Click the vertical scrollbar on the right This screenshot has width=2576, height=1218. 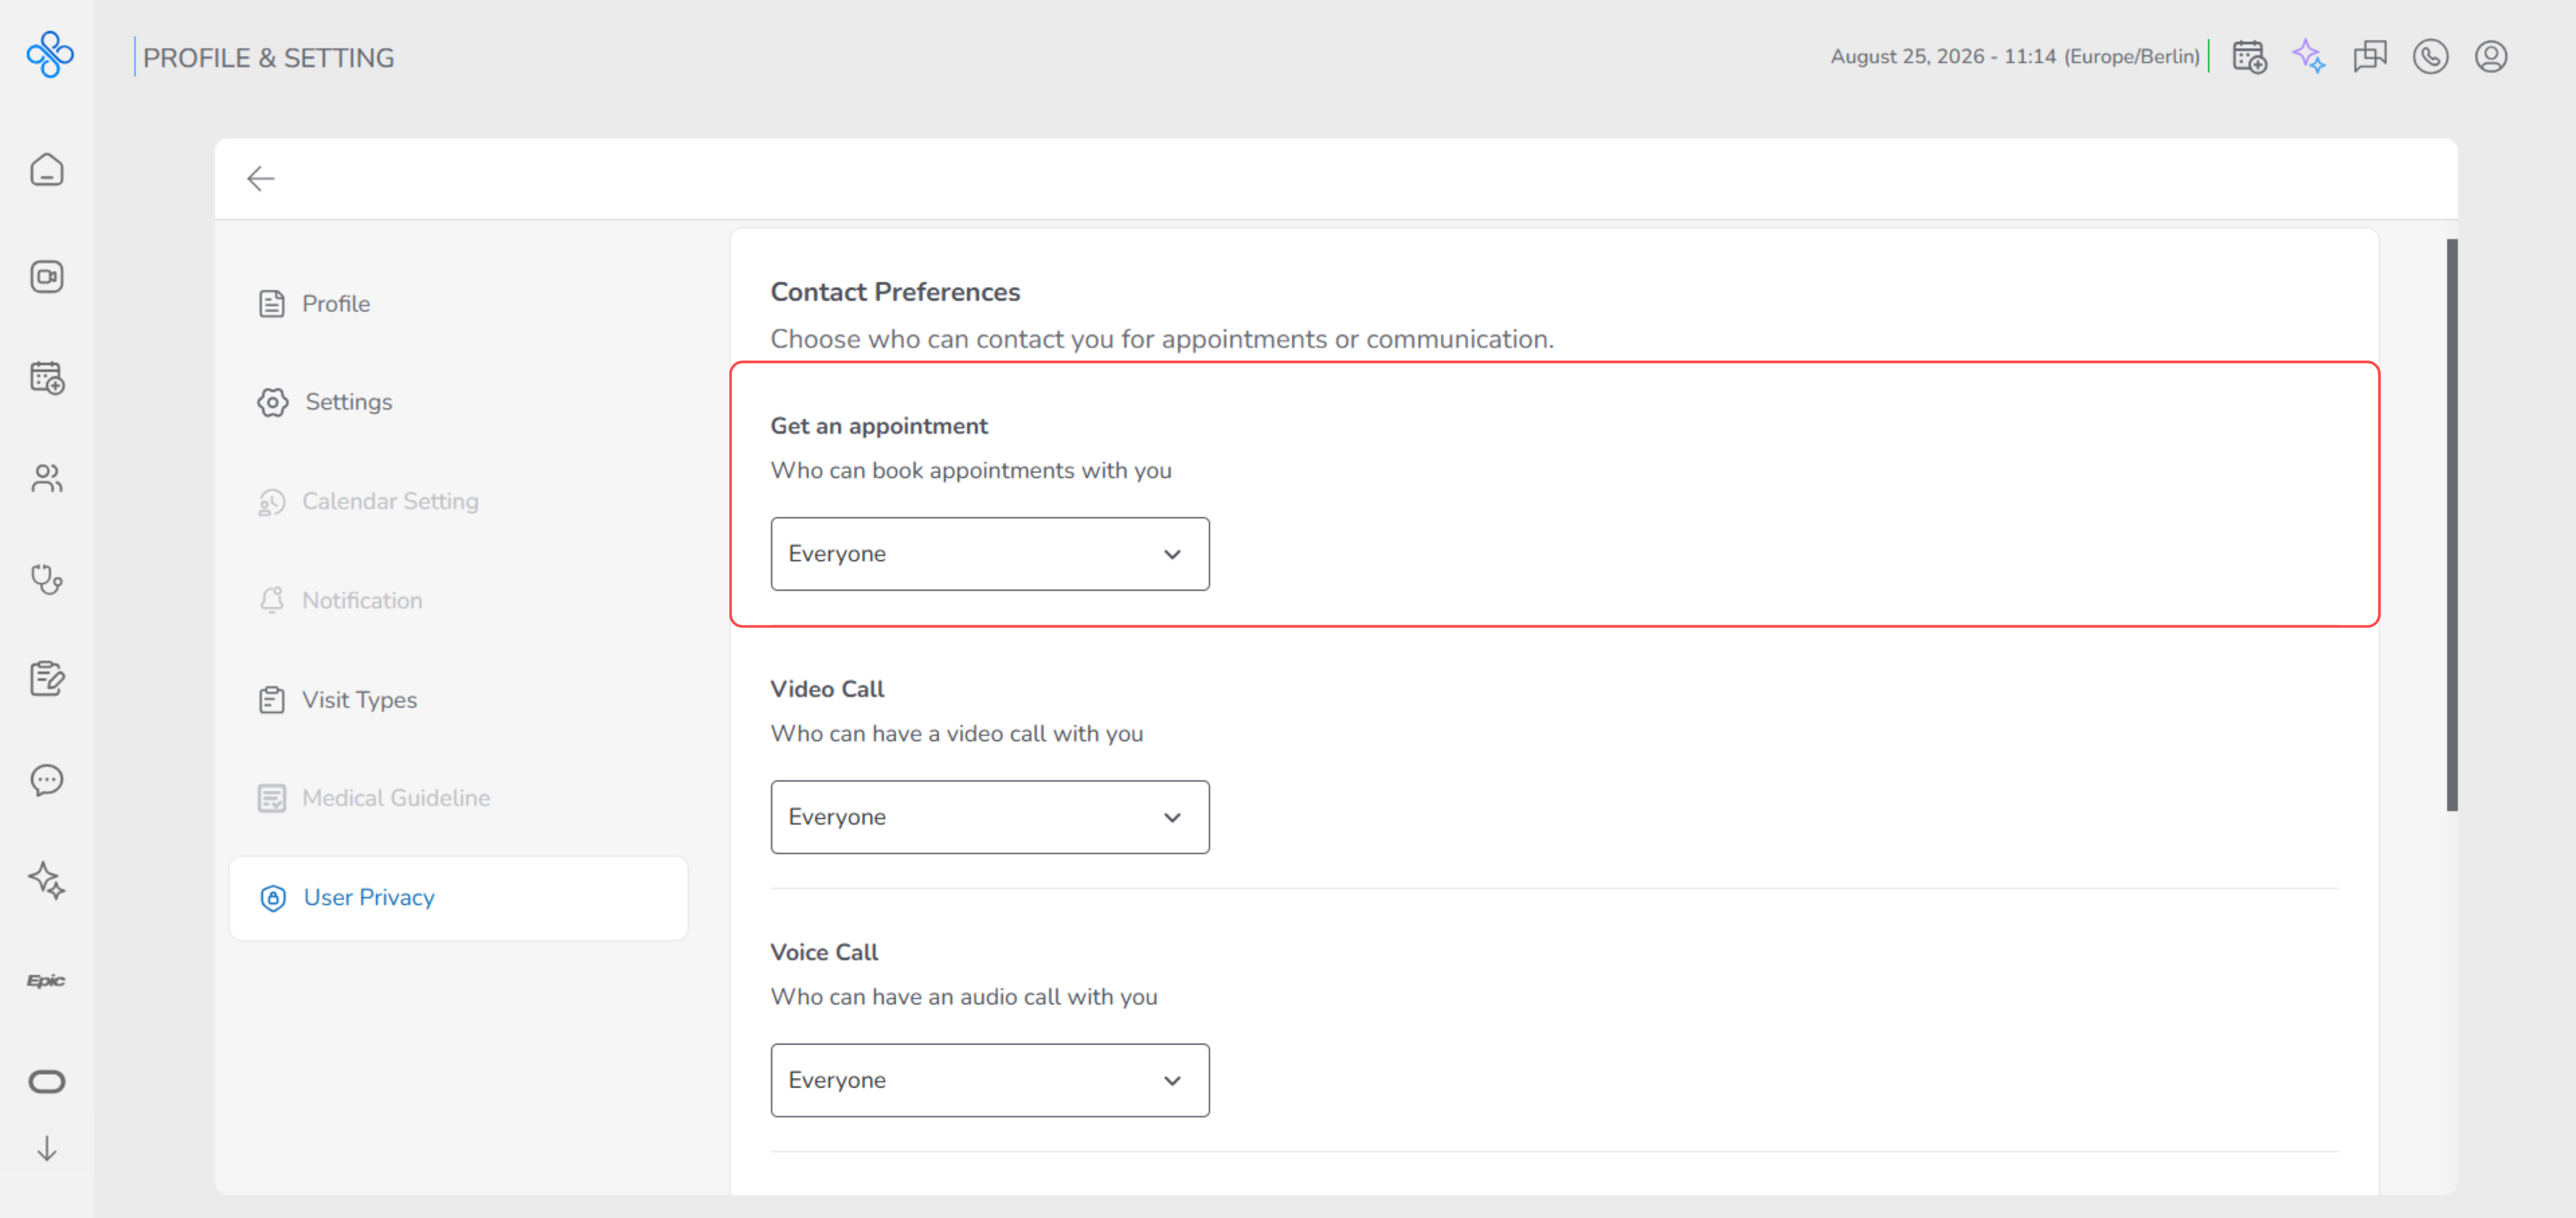tap(2452, 525)
